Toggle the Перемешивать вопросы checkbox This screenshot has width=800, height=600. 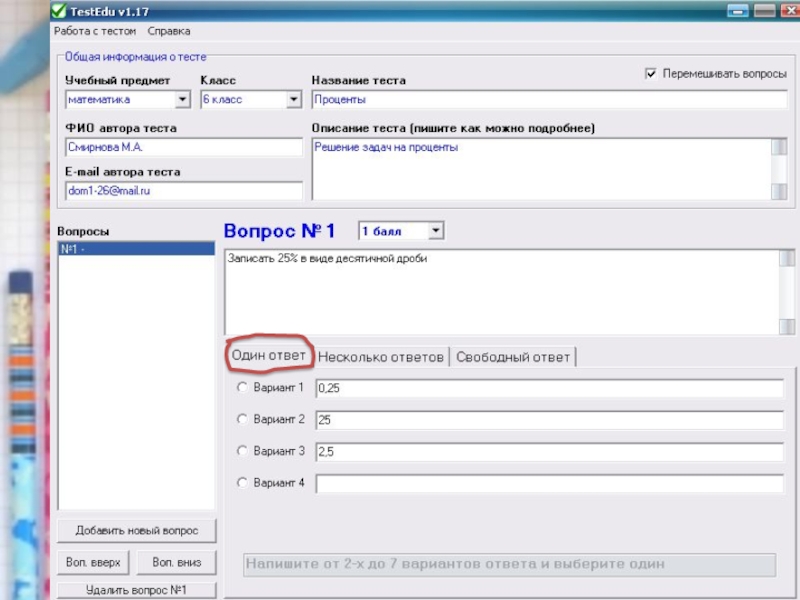[x=651, y=74]
